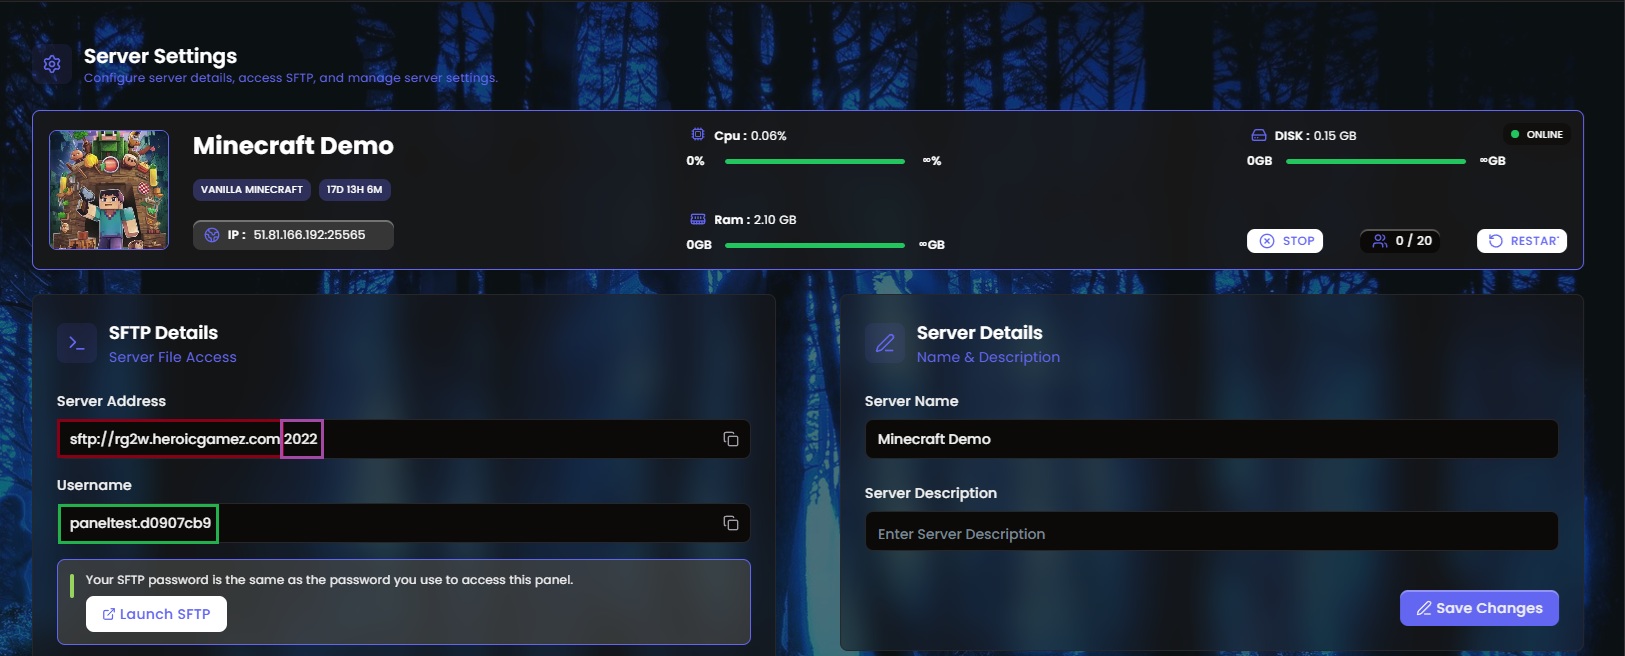This screenshot has height=656, width=1625.
Task: Focus the Server Description field
Action: (x=1210, y=533)
